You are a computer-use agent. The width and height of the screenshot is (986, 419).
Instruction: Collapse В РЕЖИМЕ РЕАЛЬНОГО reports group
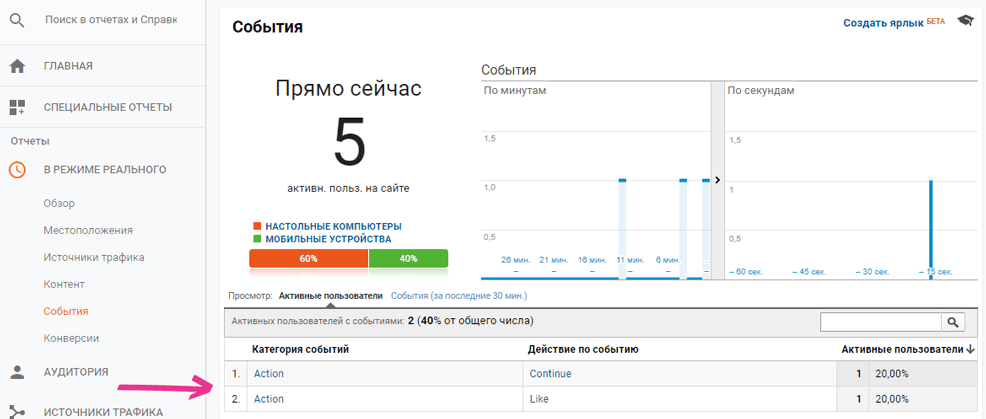pyautogui.click(x=105, y=169)
